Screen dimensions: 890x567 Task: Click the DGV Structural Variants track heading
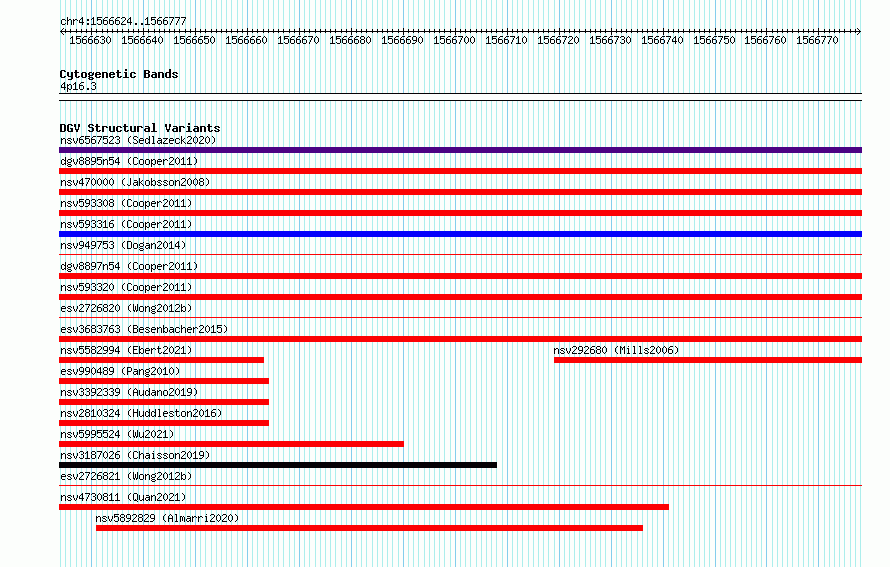click(140, 128)
